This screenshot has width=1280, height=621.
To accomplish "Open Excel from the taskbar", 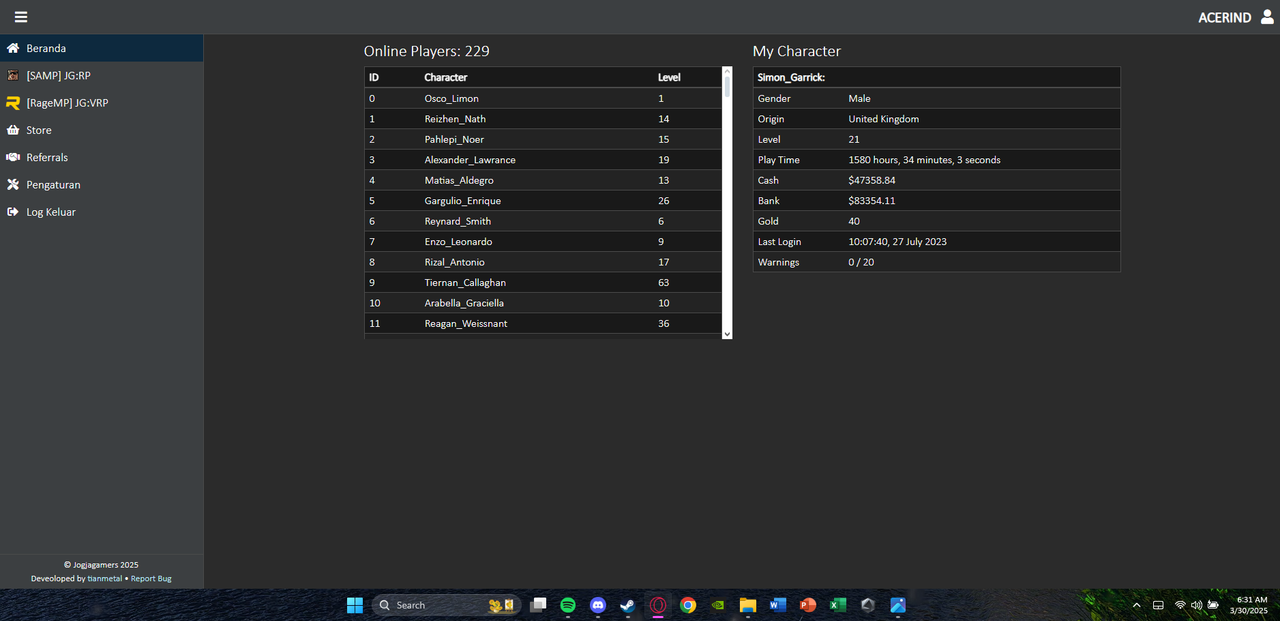I will 838,605.
